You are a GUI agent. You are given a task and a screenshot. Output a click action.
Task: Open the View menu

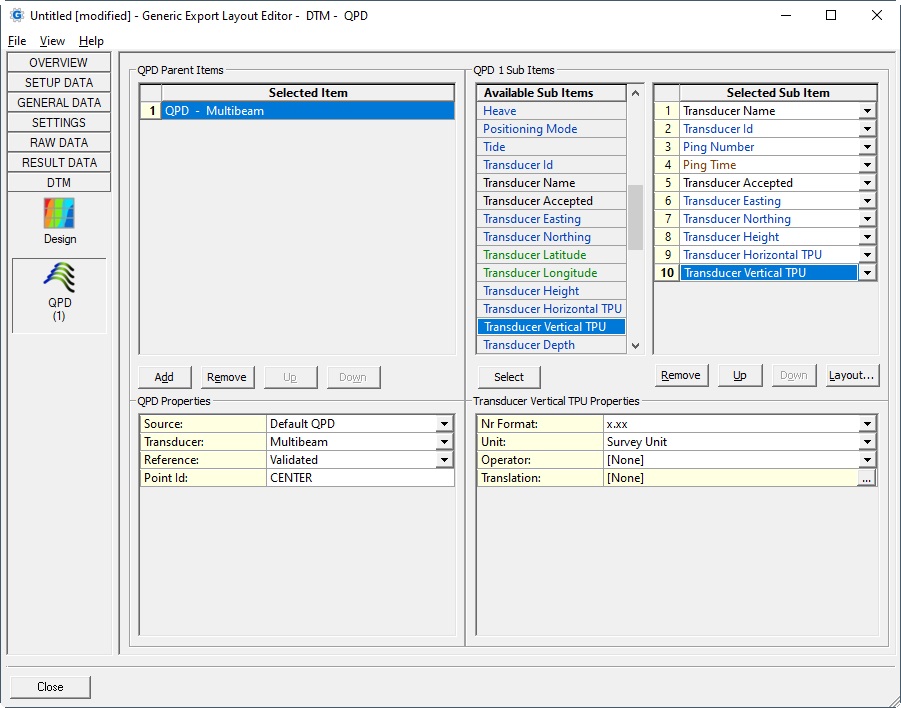coord(52,41)
